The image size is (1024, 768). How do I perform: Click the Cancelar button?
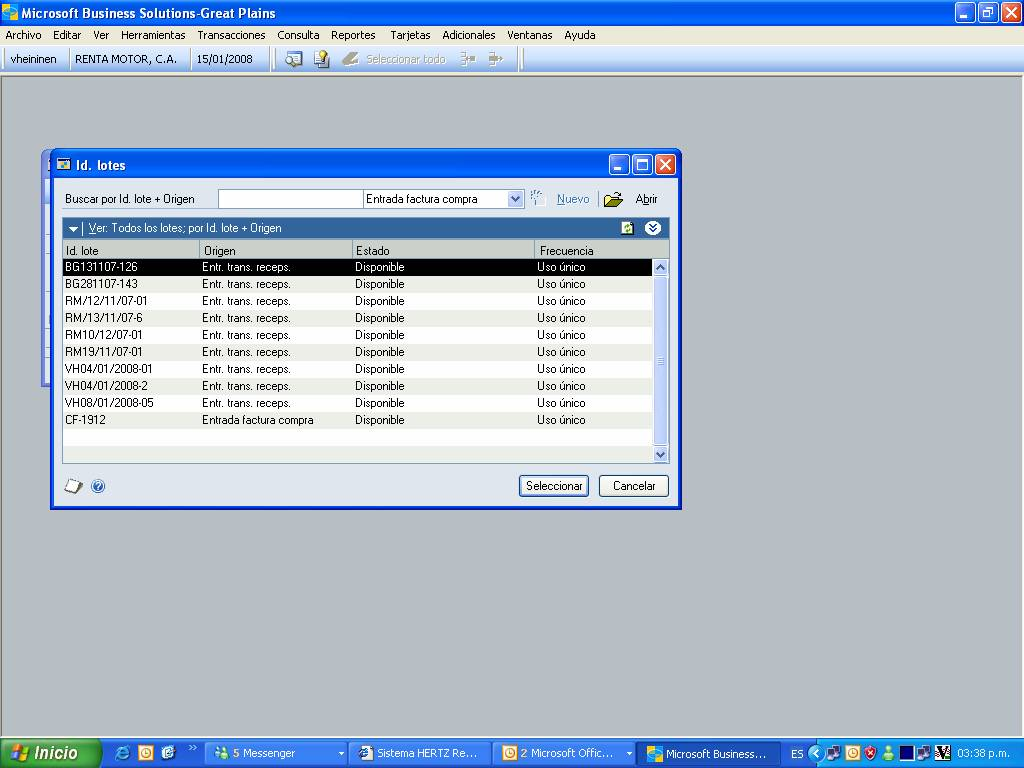point(633,486)
